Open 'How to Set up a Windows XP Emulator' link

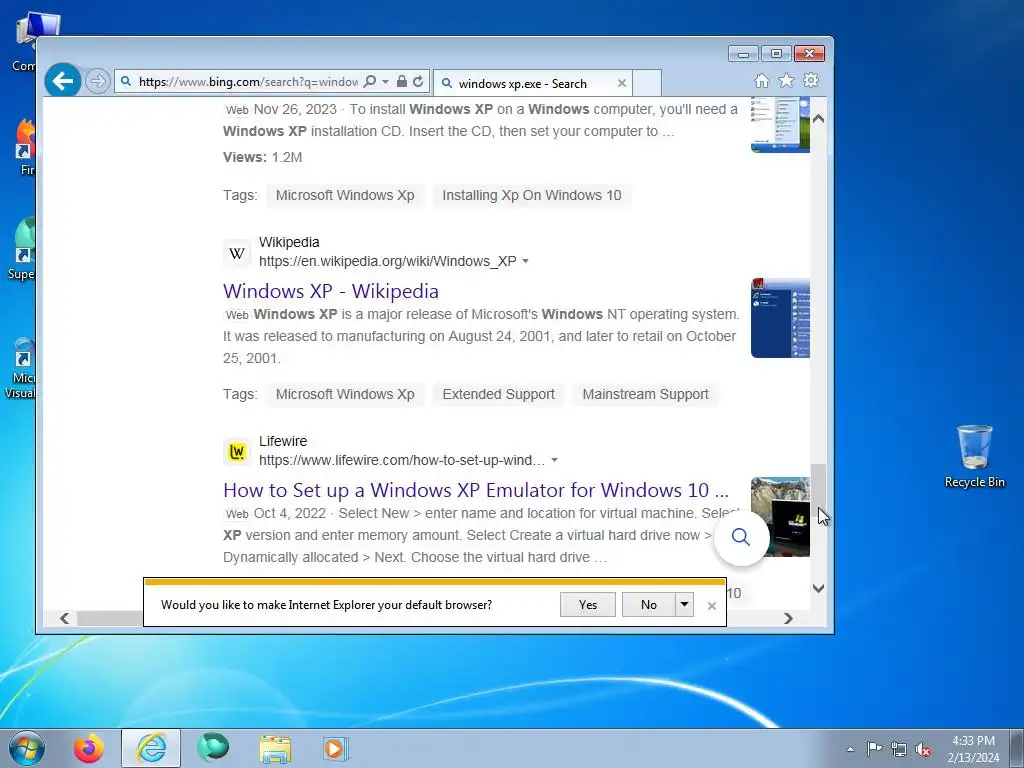(475, 490)
